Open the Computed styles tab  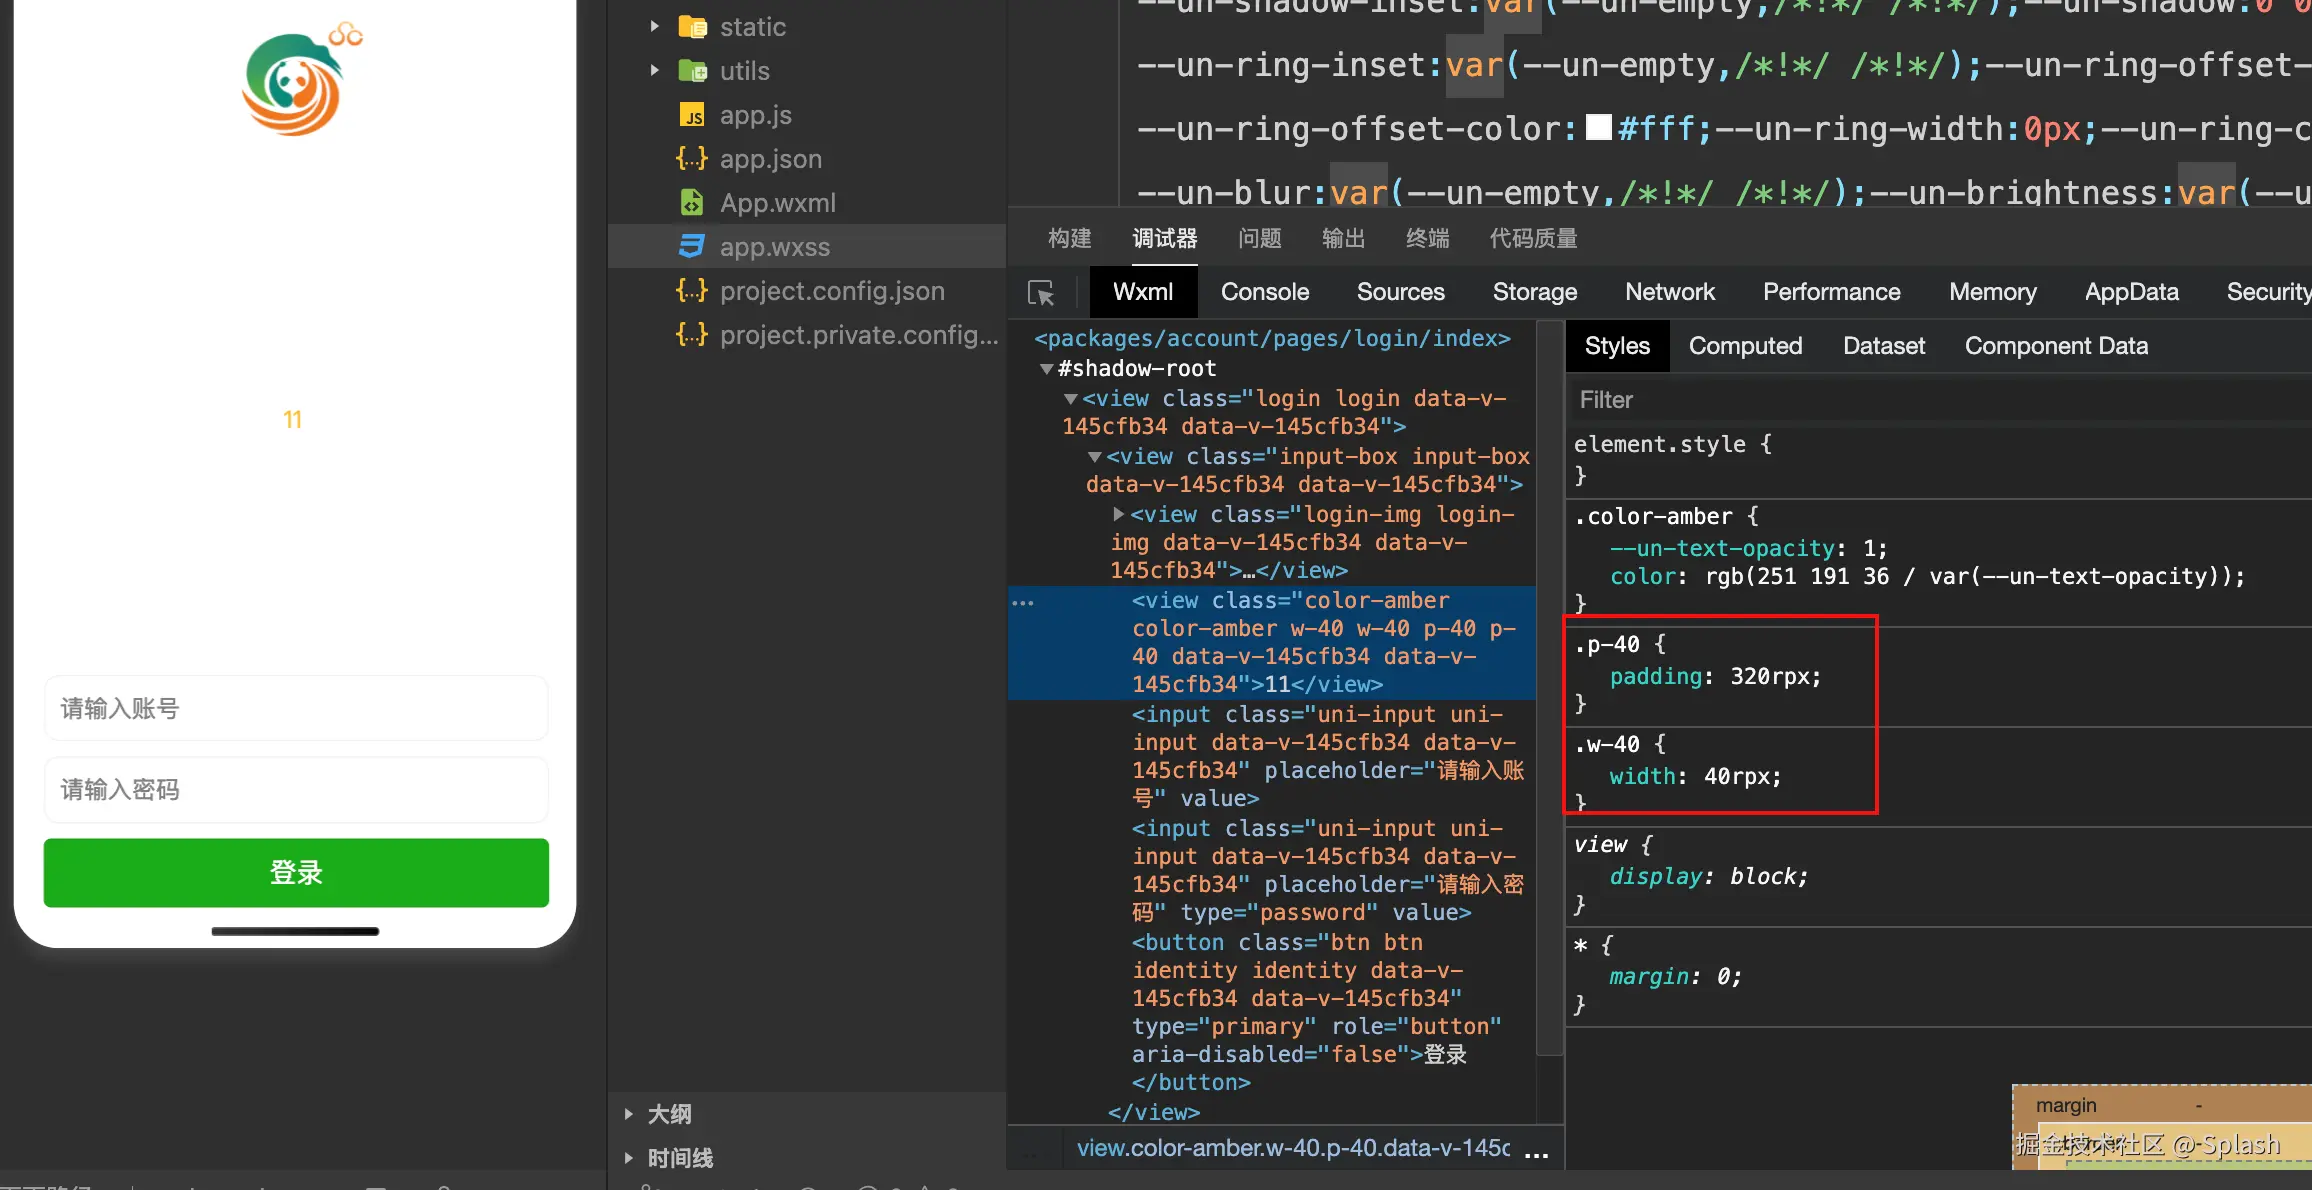pyautogui.click(x=1745, y=346)
